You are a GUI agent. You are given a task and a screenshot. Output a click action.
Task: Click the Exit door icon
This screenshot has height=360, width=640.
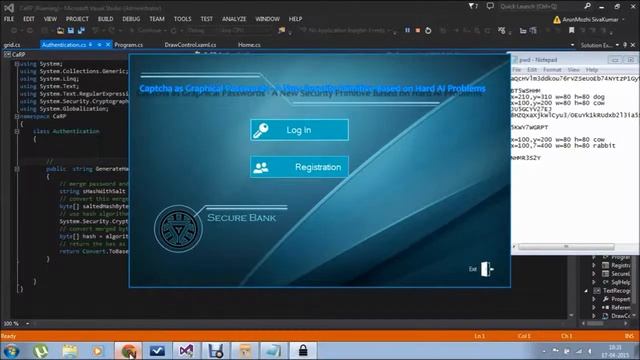click(487, 269)
